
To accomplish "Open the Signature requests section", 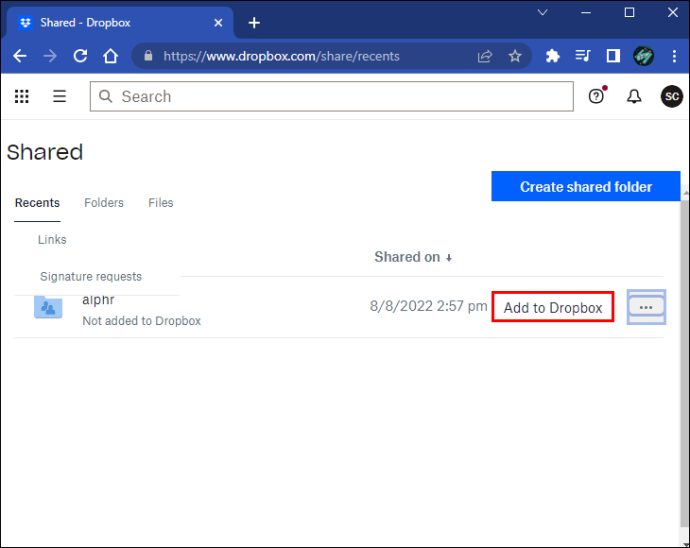I will click(91, 277).
